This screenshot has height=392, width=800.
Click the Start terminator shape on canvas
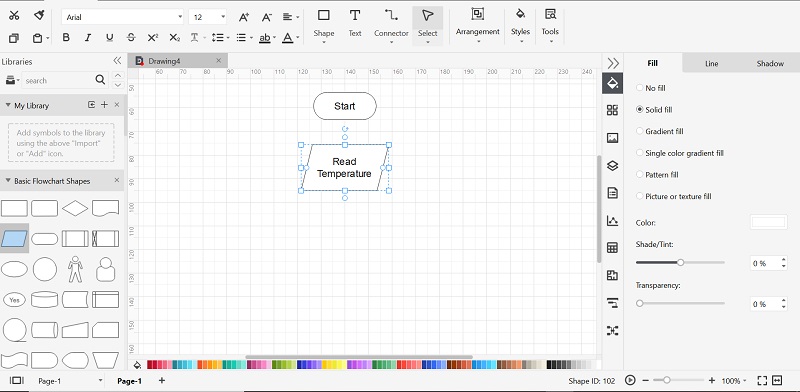click(x=344, y=106)
